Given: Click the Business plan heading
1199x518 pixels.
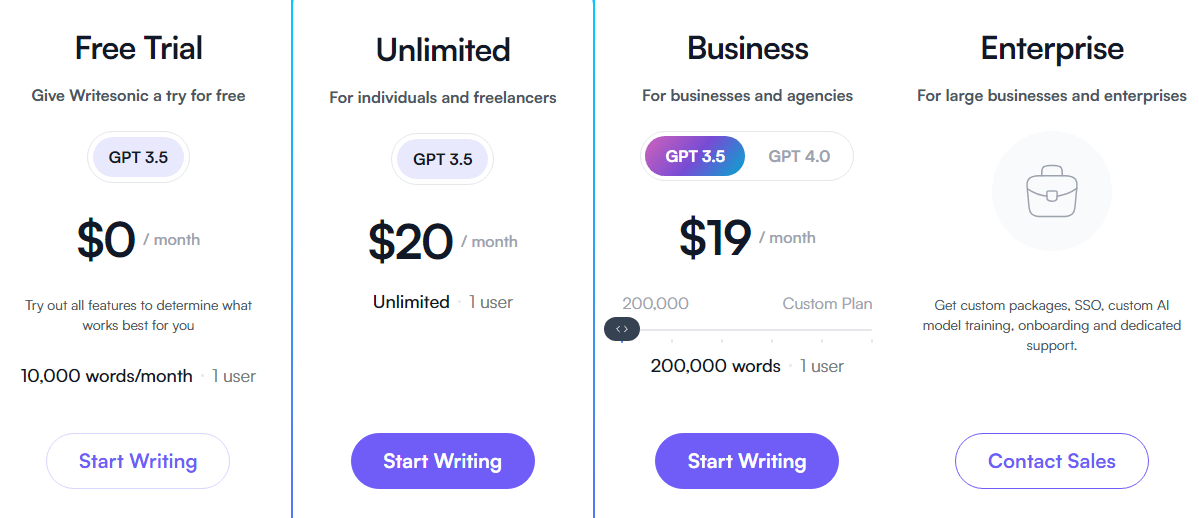Looking at the screenshot, I should pyautogui.click(x=747, y=48).
